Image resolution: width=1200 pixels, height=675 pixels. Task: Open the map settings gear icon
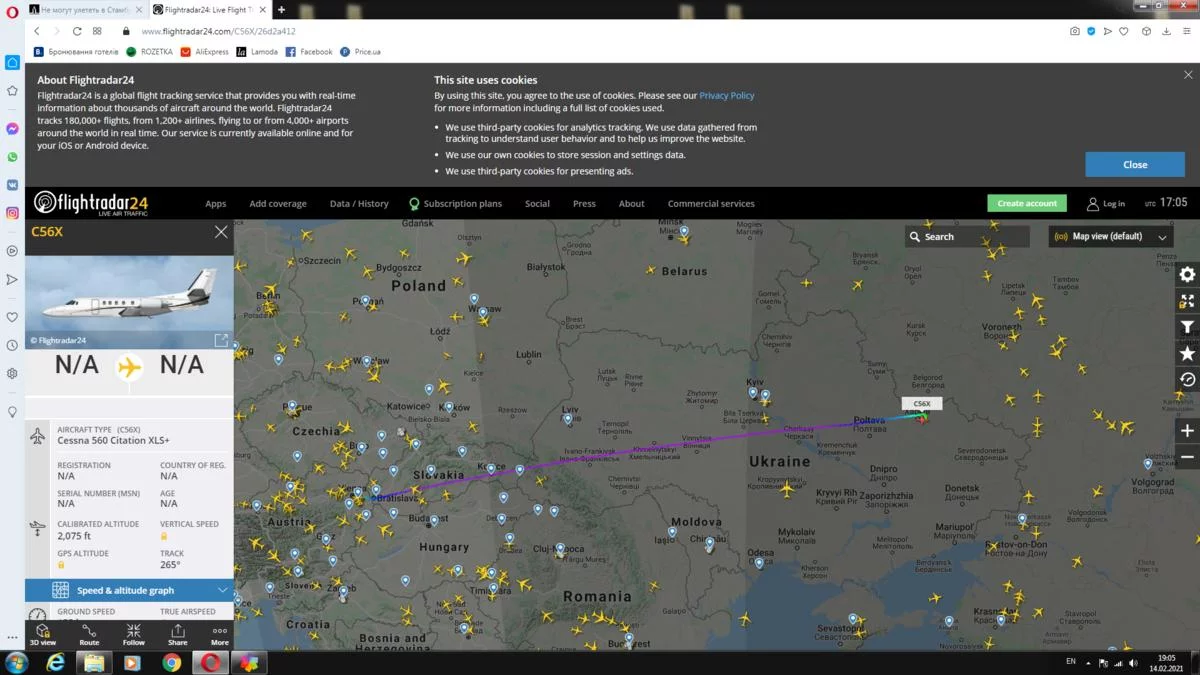click(x=1187, y=275)
